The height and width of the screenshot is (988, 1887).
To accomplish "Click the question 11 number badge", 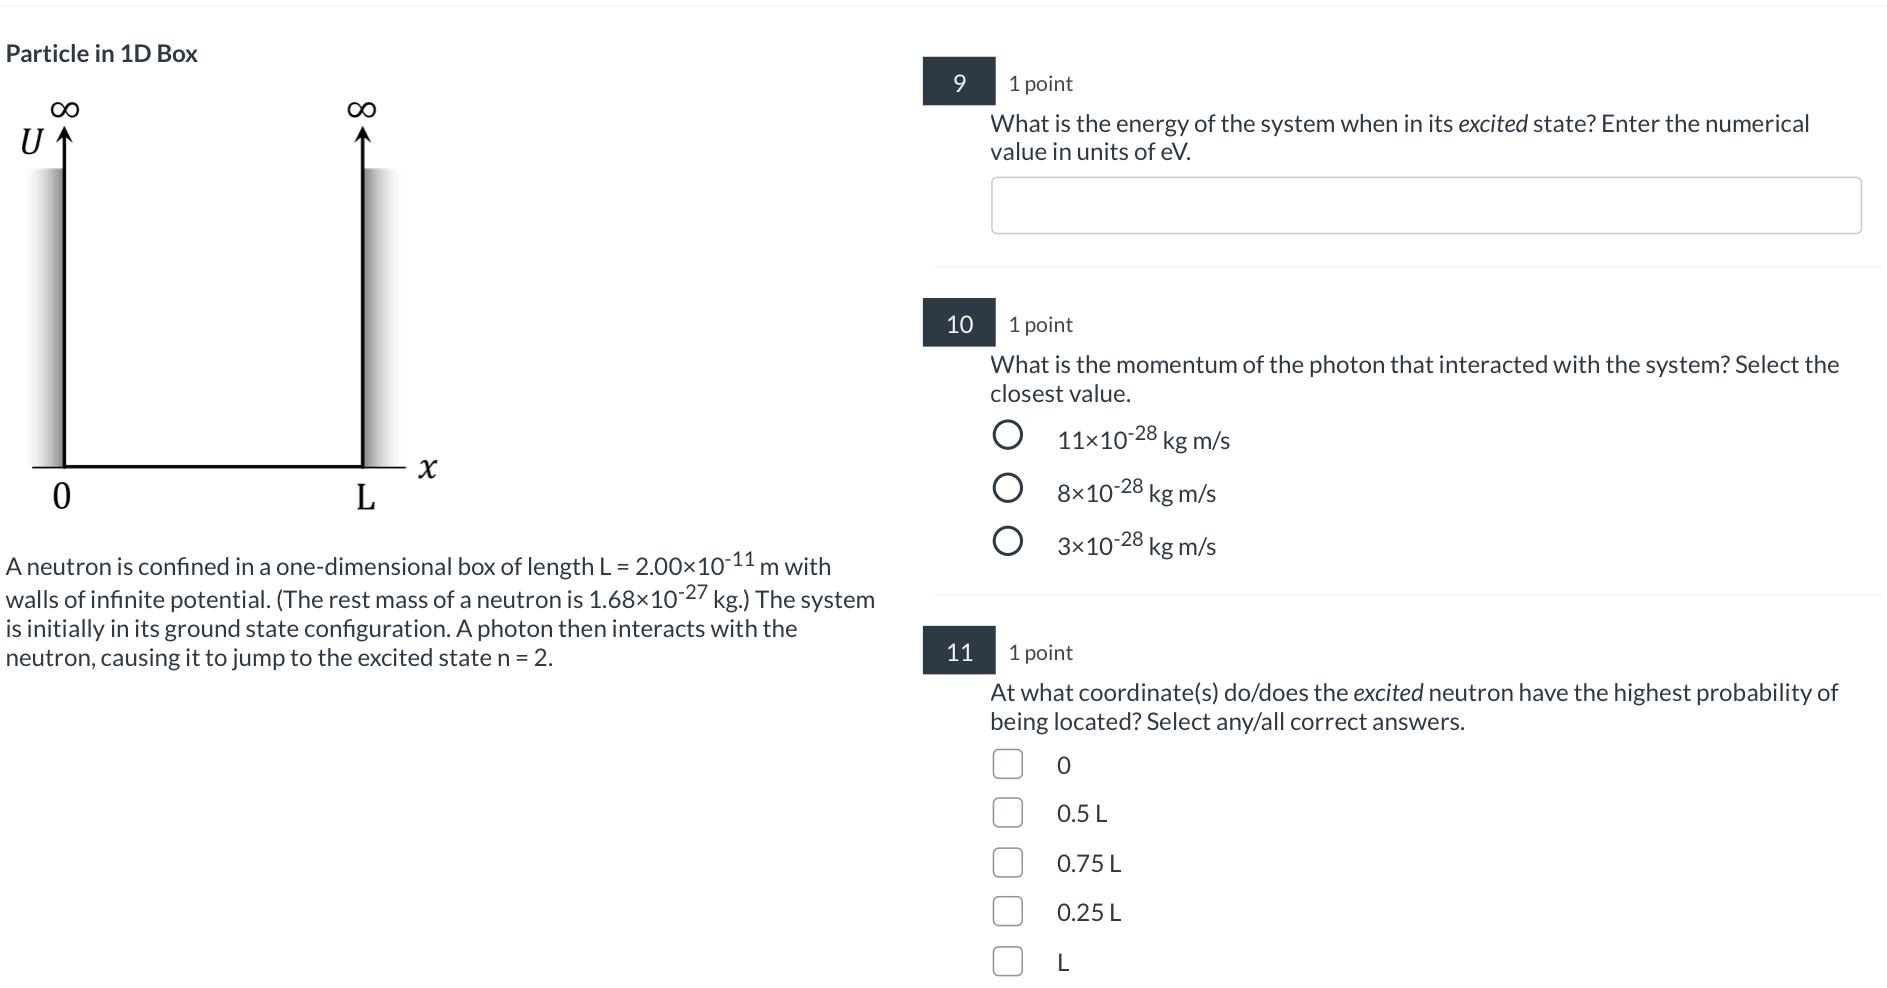I will point(958,651).
